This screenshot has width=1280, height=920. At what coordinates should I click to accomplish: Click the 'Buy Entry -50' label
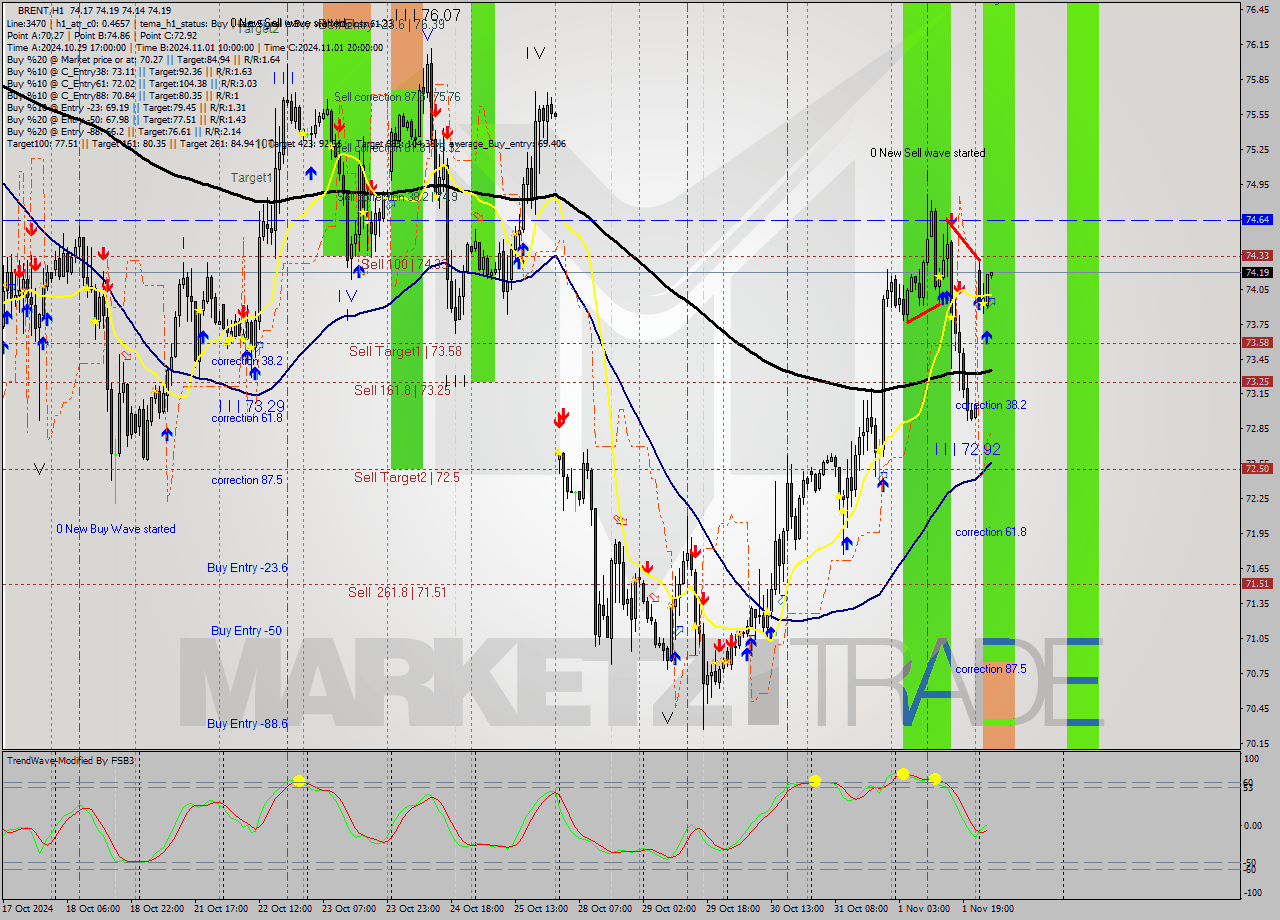(246, 630)
